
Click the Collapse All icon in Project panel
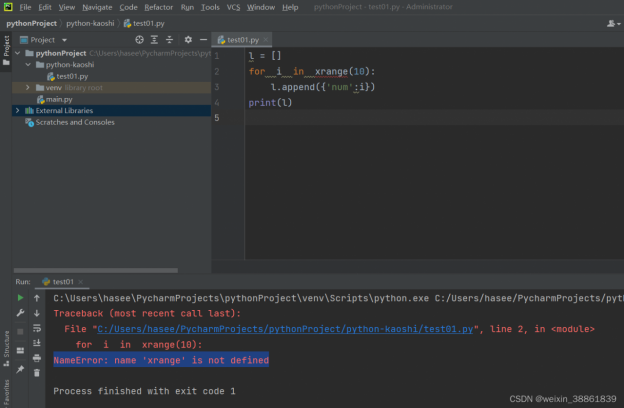(x=170, y=40)
